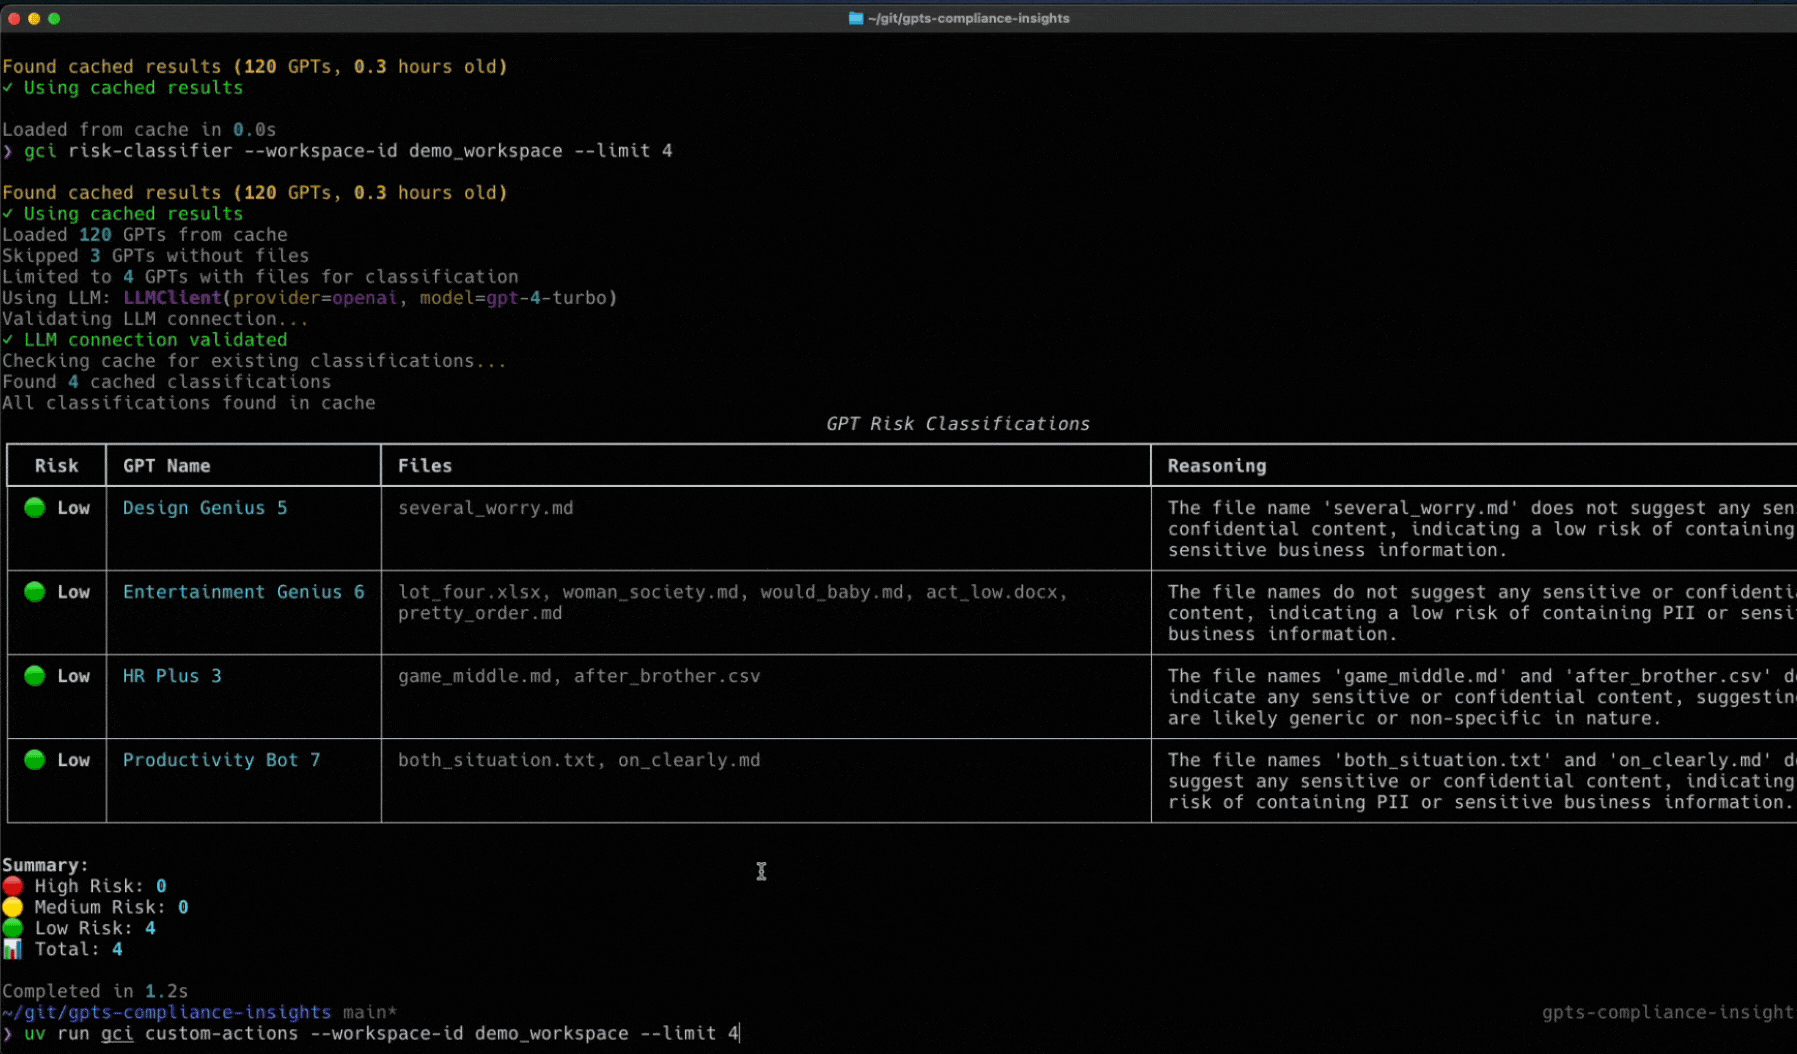This screenshot has width=1797, height=1054.
Task: Click the file name 'would_baby.md'
Action: point(832,592)
